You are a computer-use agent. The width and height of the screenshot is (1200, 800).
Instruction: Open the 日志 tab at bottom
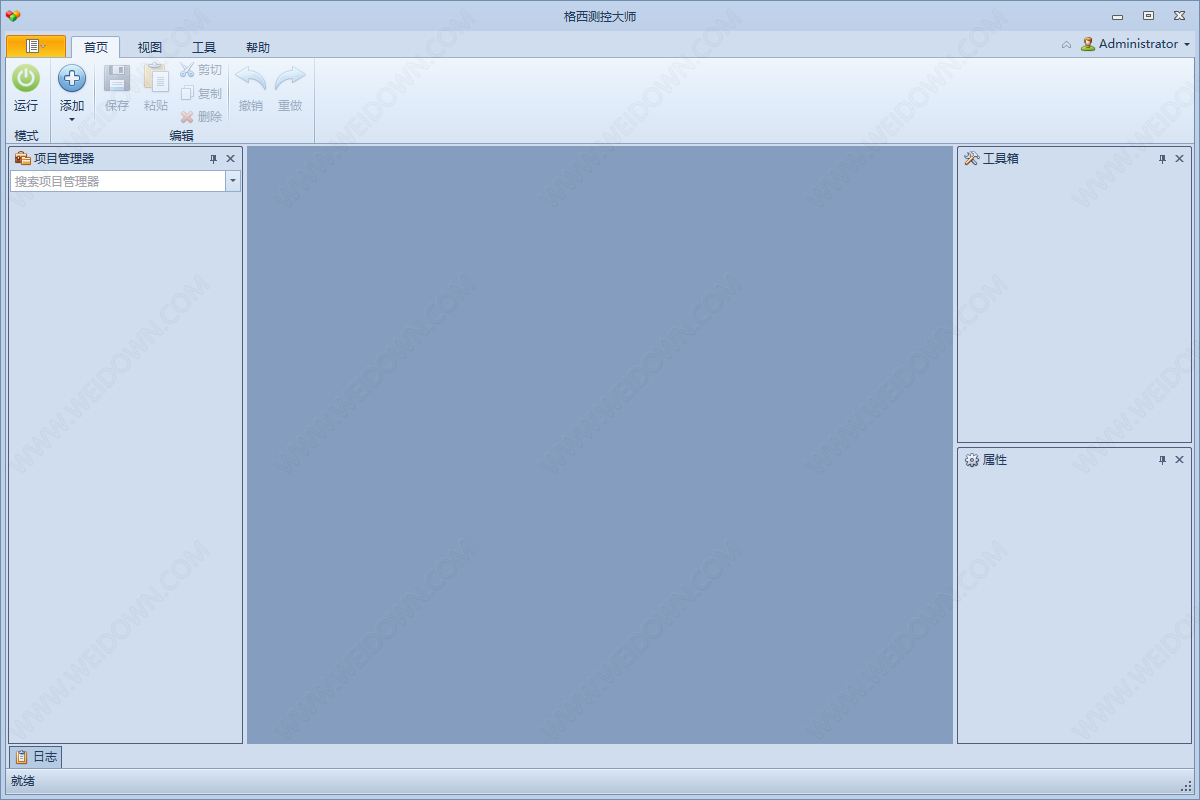(x=36, y=757)
